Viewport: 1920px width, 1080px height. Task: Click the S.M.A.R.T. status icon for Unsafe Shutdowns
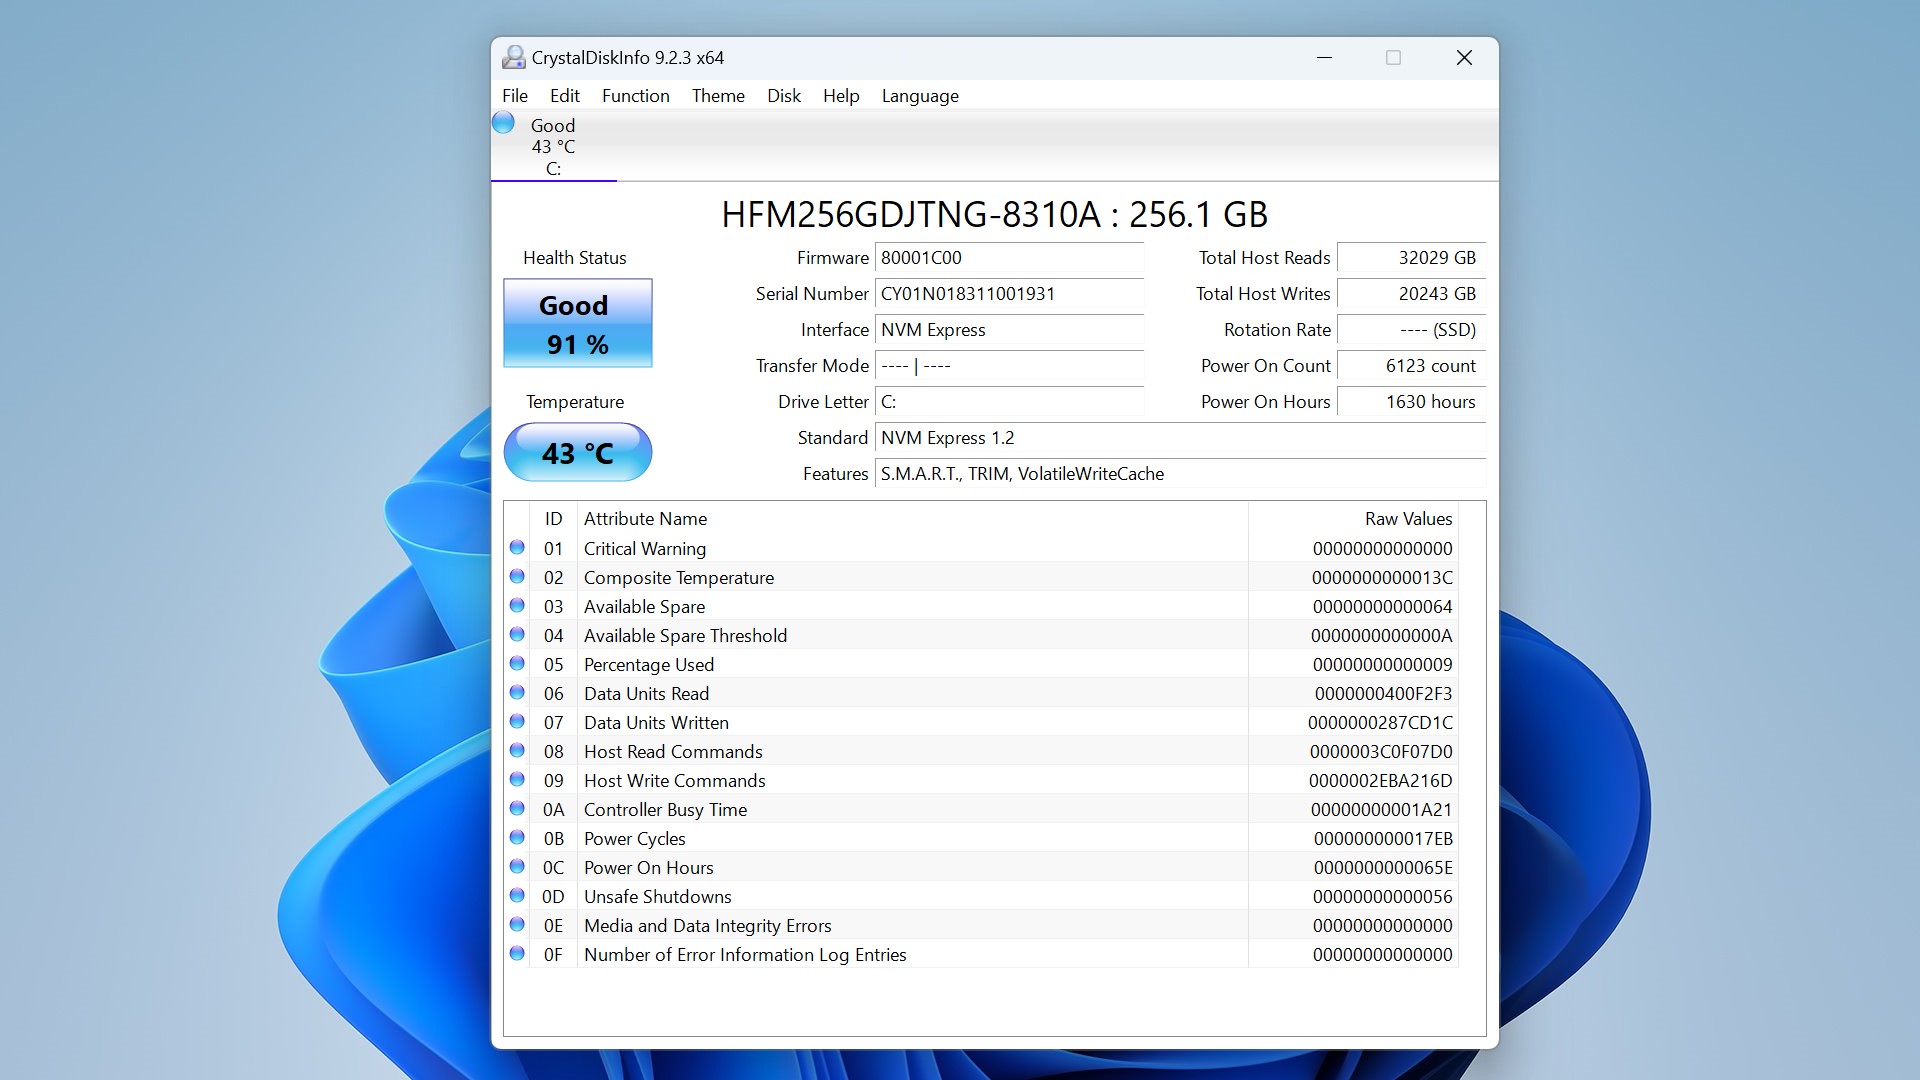517,895
